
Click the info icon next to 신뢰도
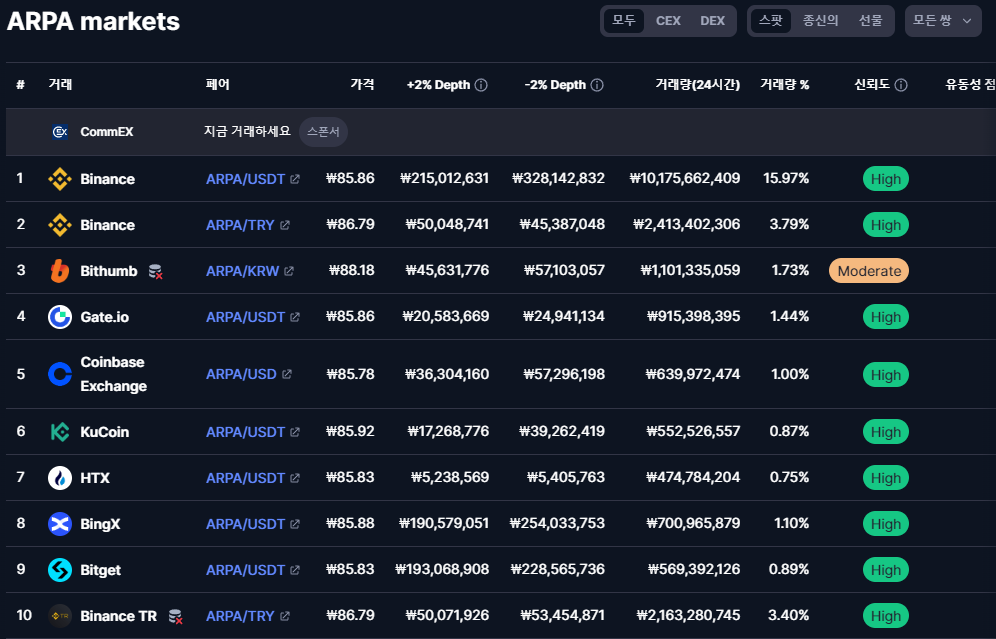[x=901, y=85]
